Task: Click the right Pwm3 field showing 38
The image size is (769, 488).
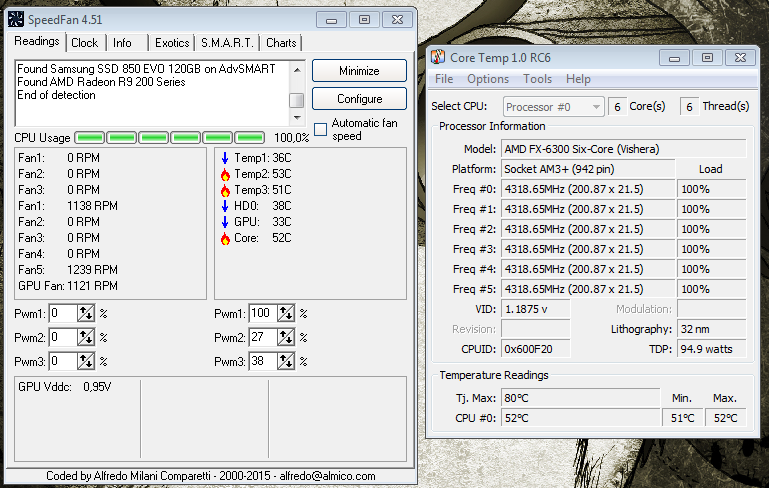Action: click(263, 361)
